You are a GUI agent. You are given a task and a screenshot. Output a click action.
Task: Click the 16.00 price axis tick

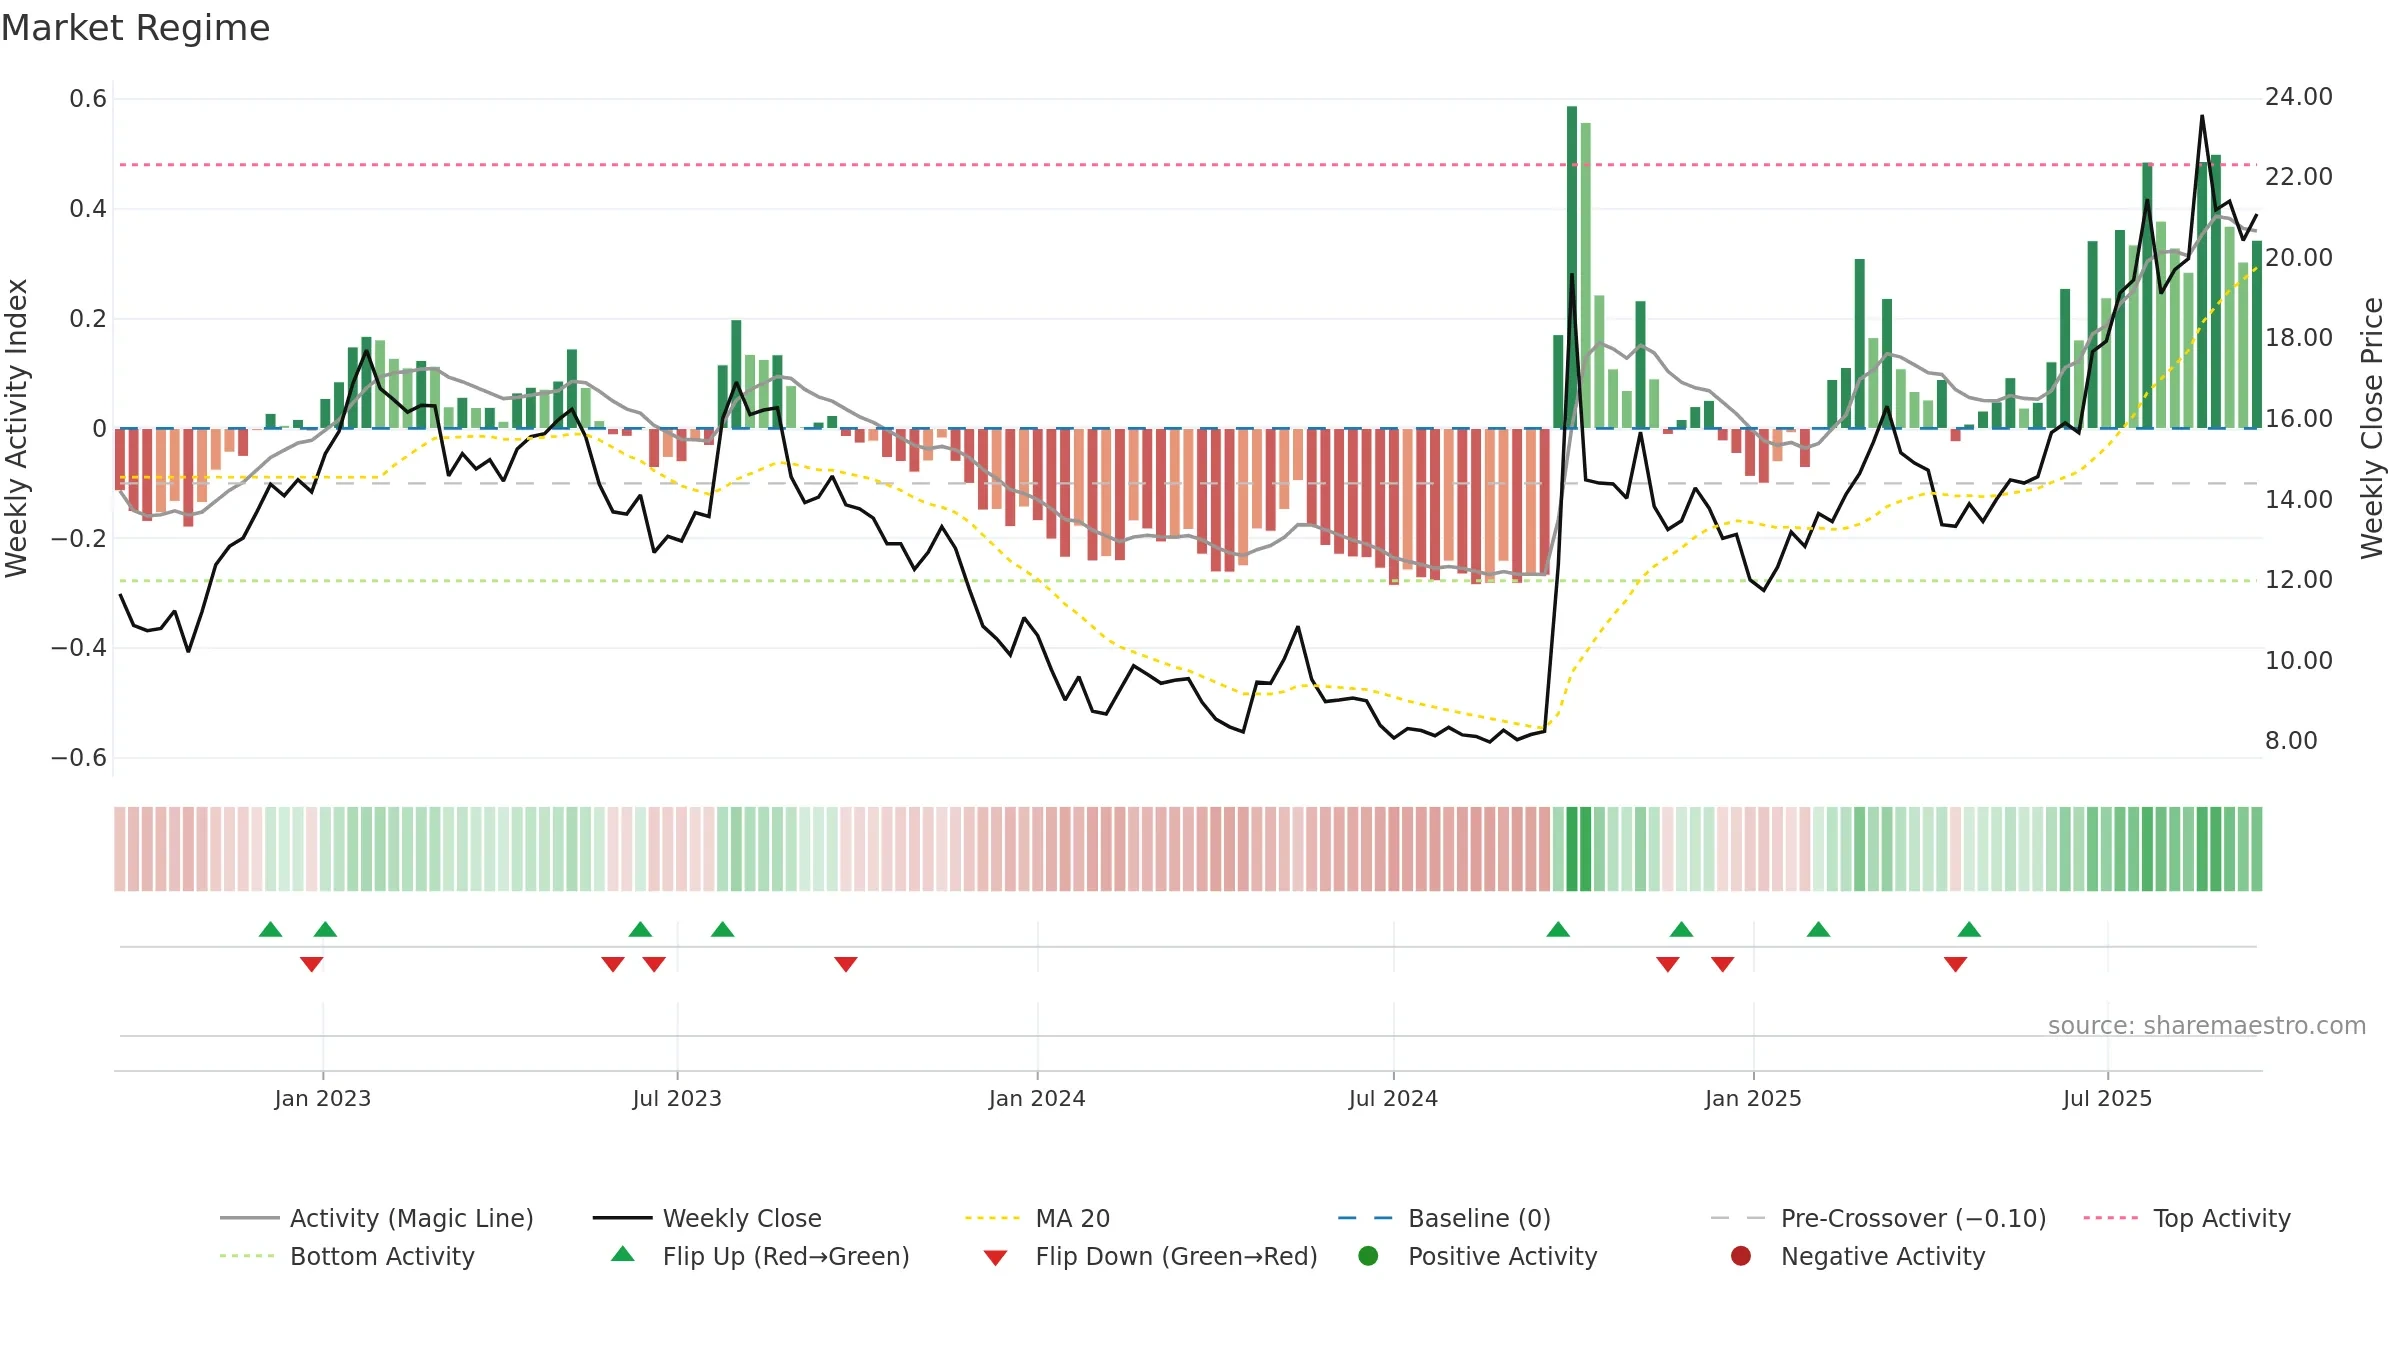tap(2298, 419)
